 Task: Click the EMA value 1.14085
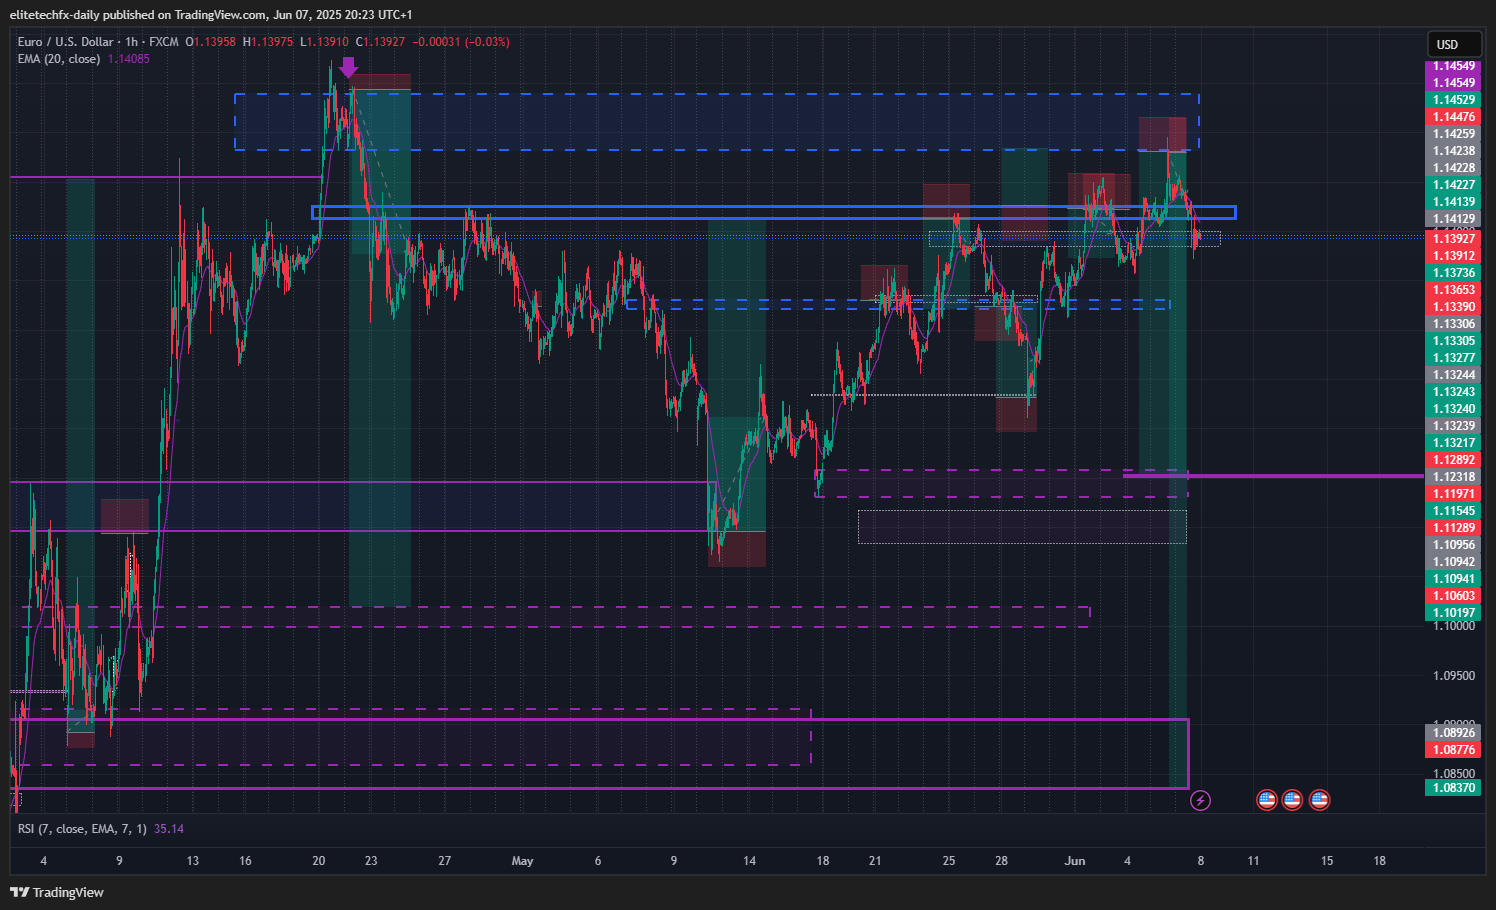128,59
